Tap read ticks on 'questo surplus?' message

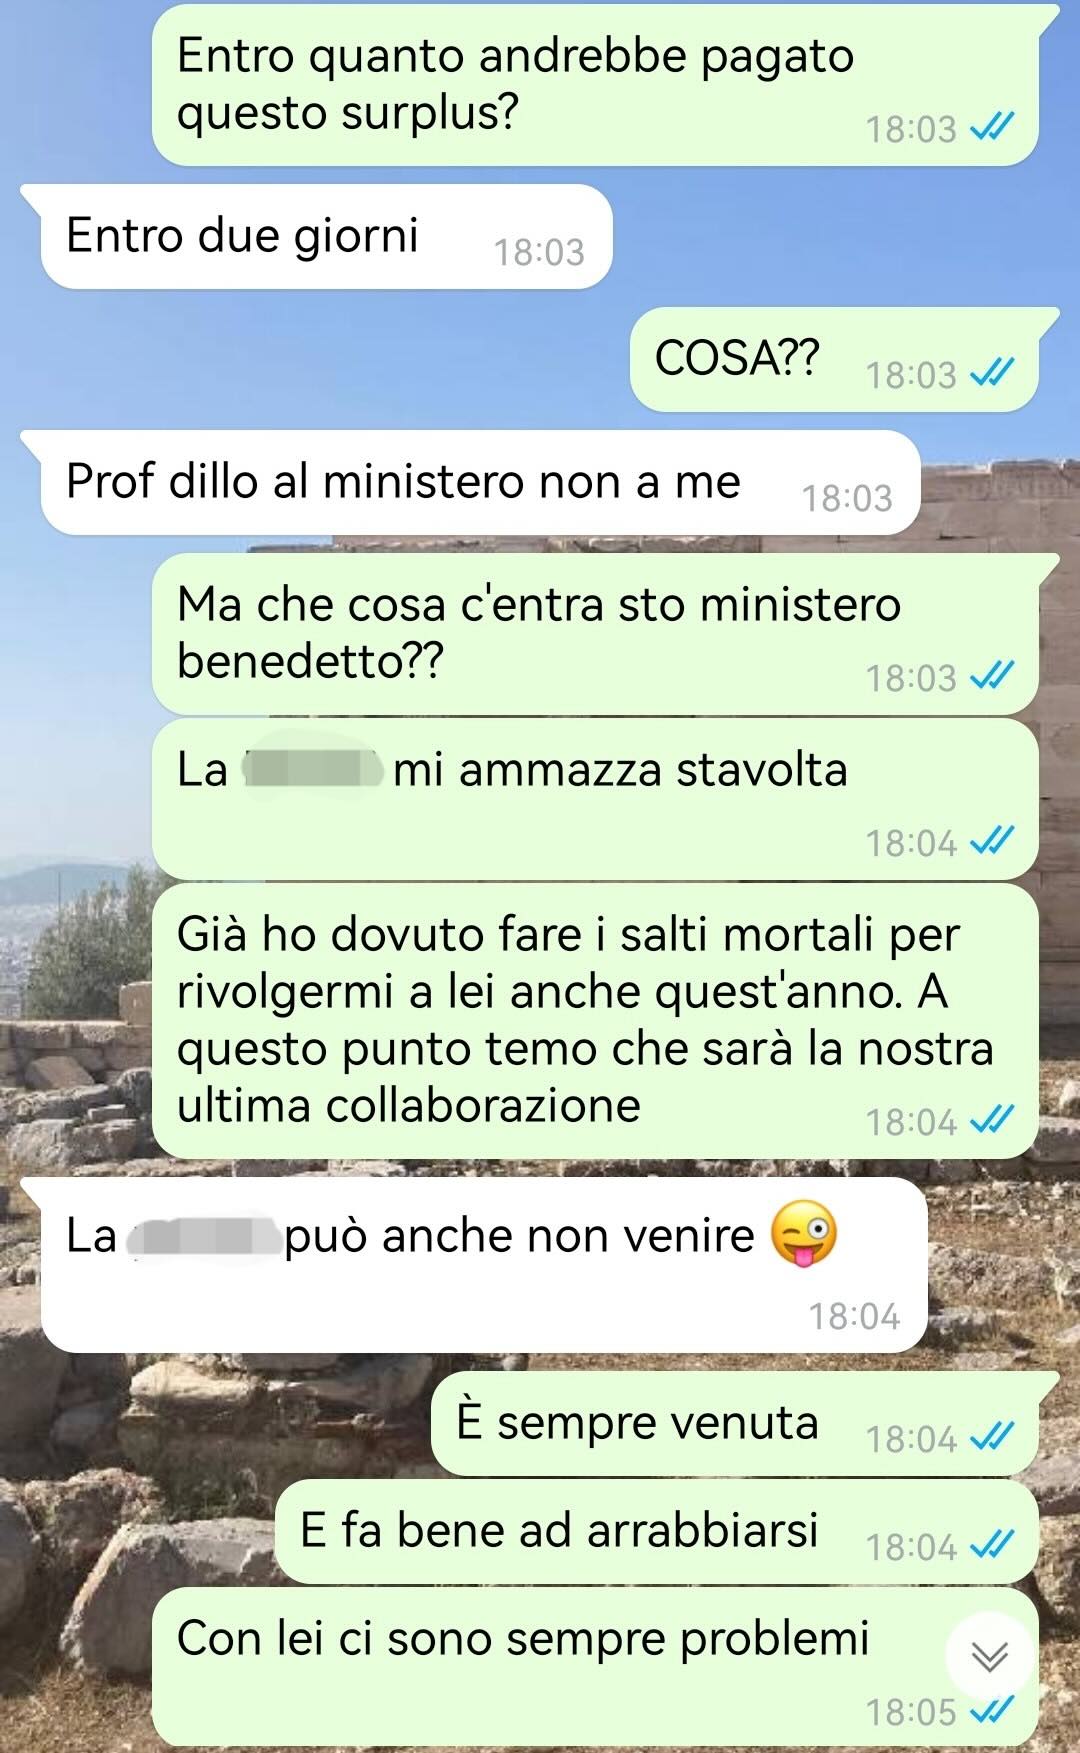[993, 127]
